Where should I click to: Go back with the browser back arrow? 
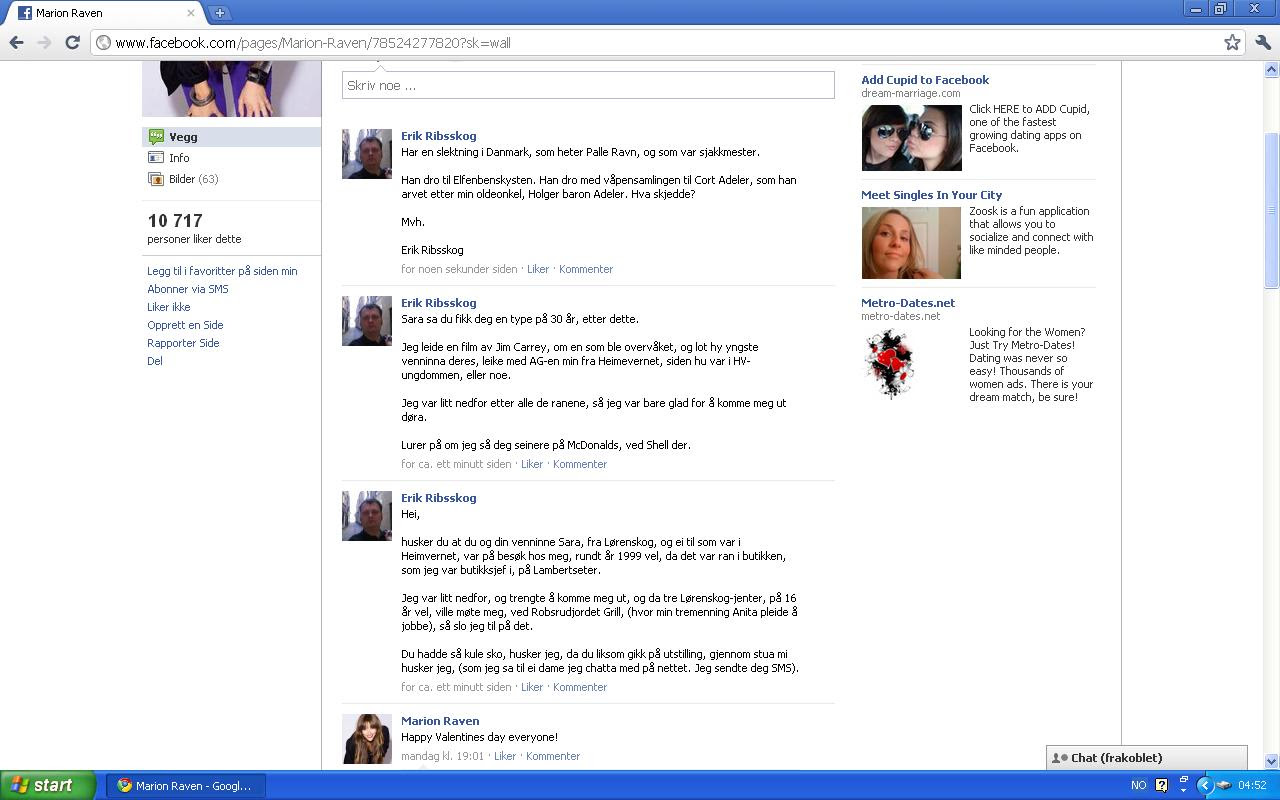(x=16, y=42)
